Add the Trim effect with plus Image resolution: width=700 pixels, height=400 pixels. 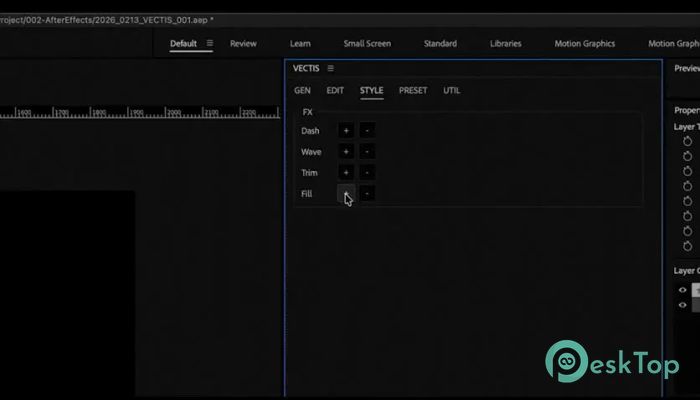coord(346,172)
